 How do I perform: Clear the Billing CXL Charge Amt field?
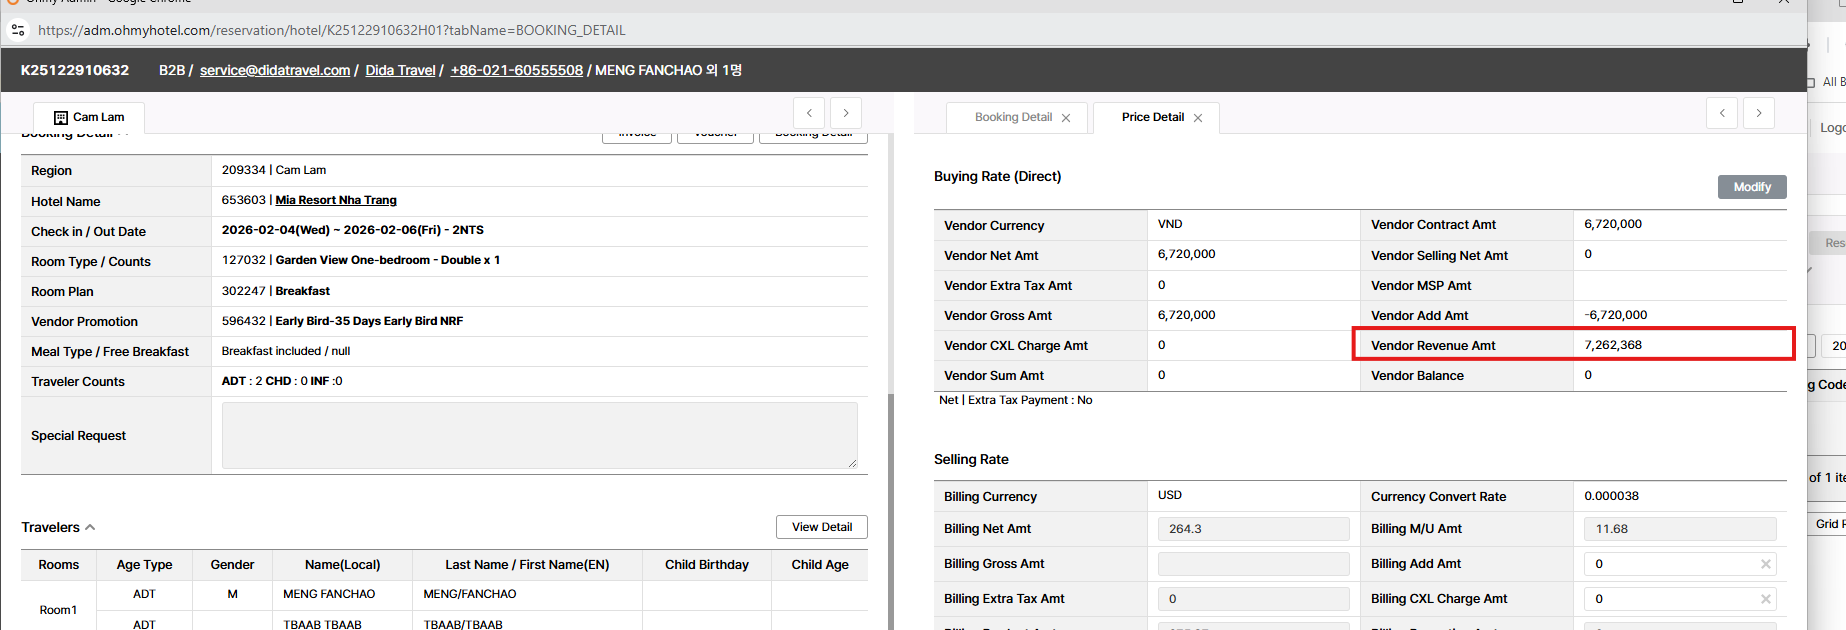[x=1765, y=599]
